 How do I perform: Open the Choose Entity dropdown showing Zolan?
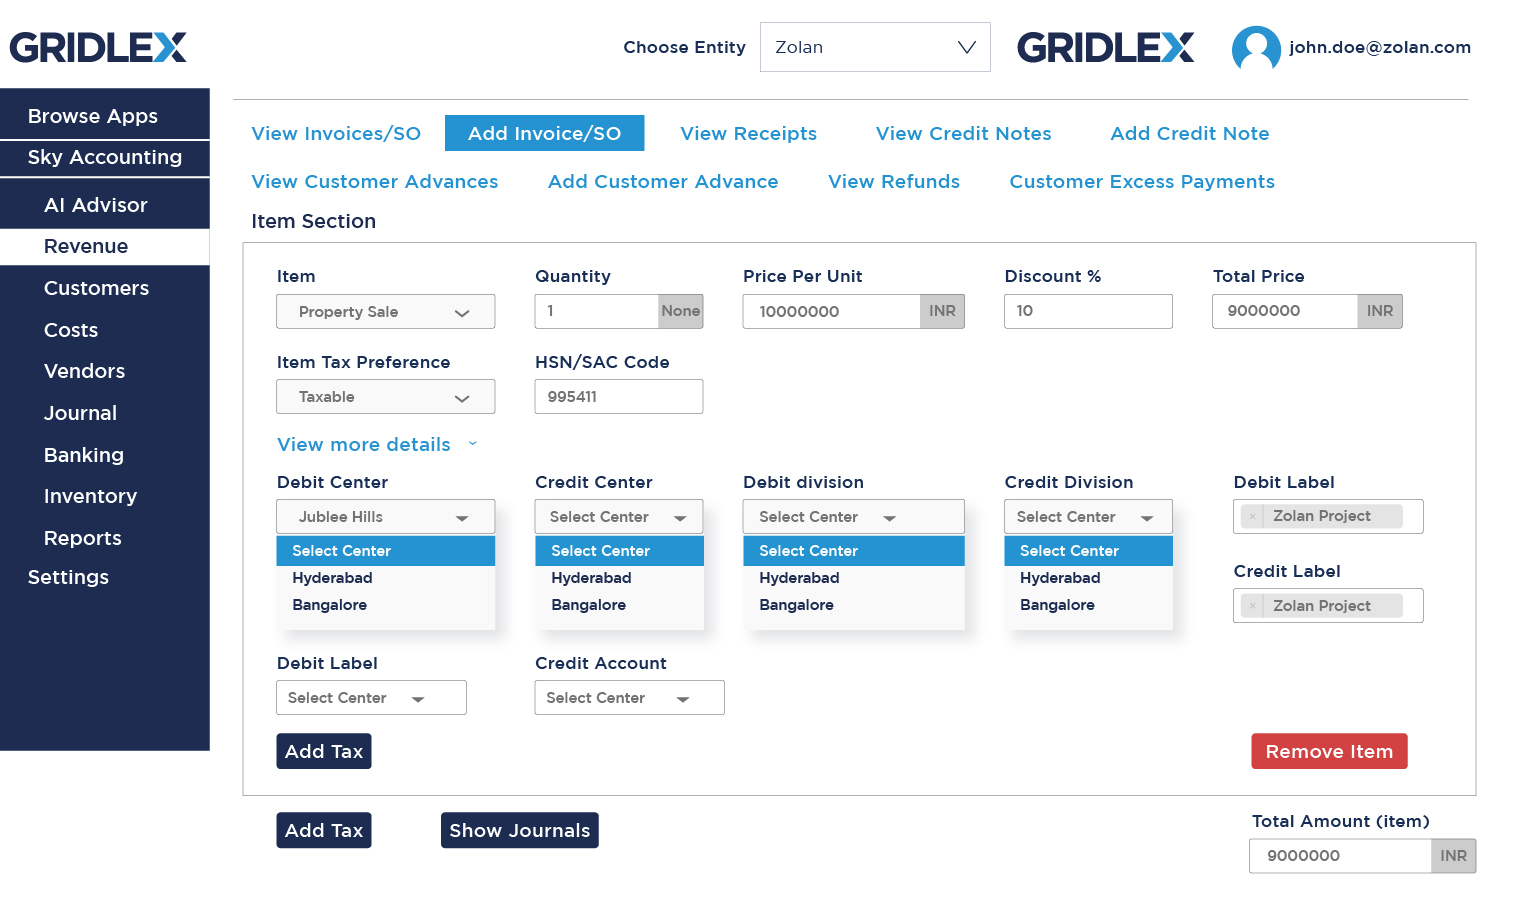(875, 47)
